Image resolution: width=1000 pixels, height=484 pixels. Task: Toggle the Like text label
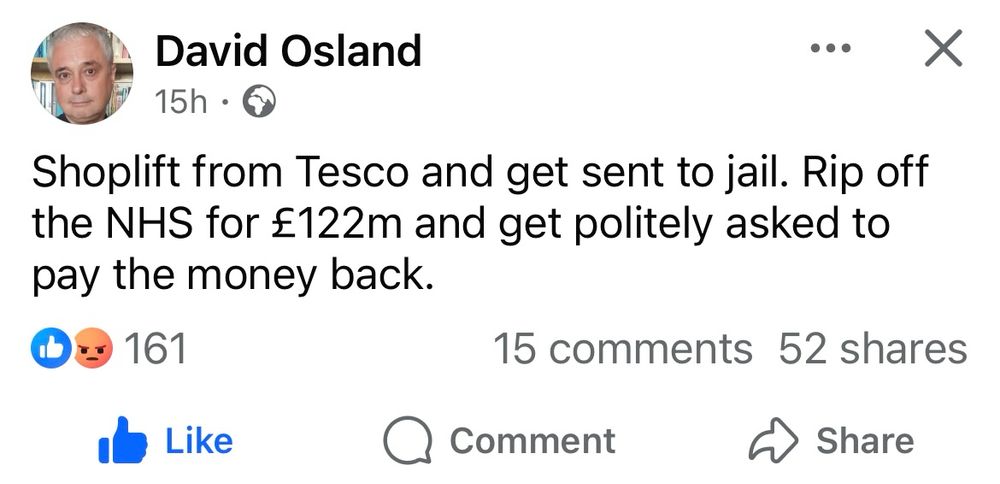point(198,441)
